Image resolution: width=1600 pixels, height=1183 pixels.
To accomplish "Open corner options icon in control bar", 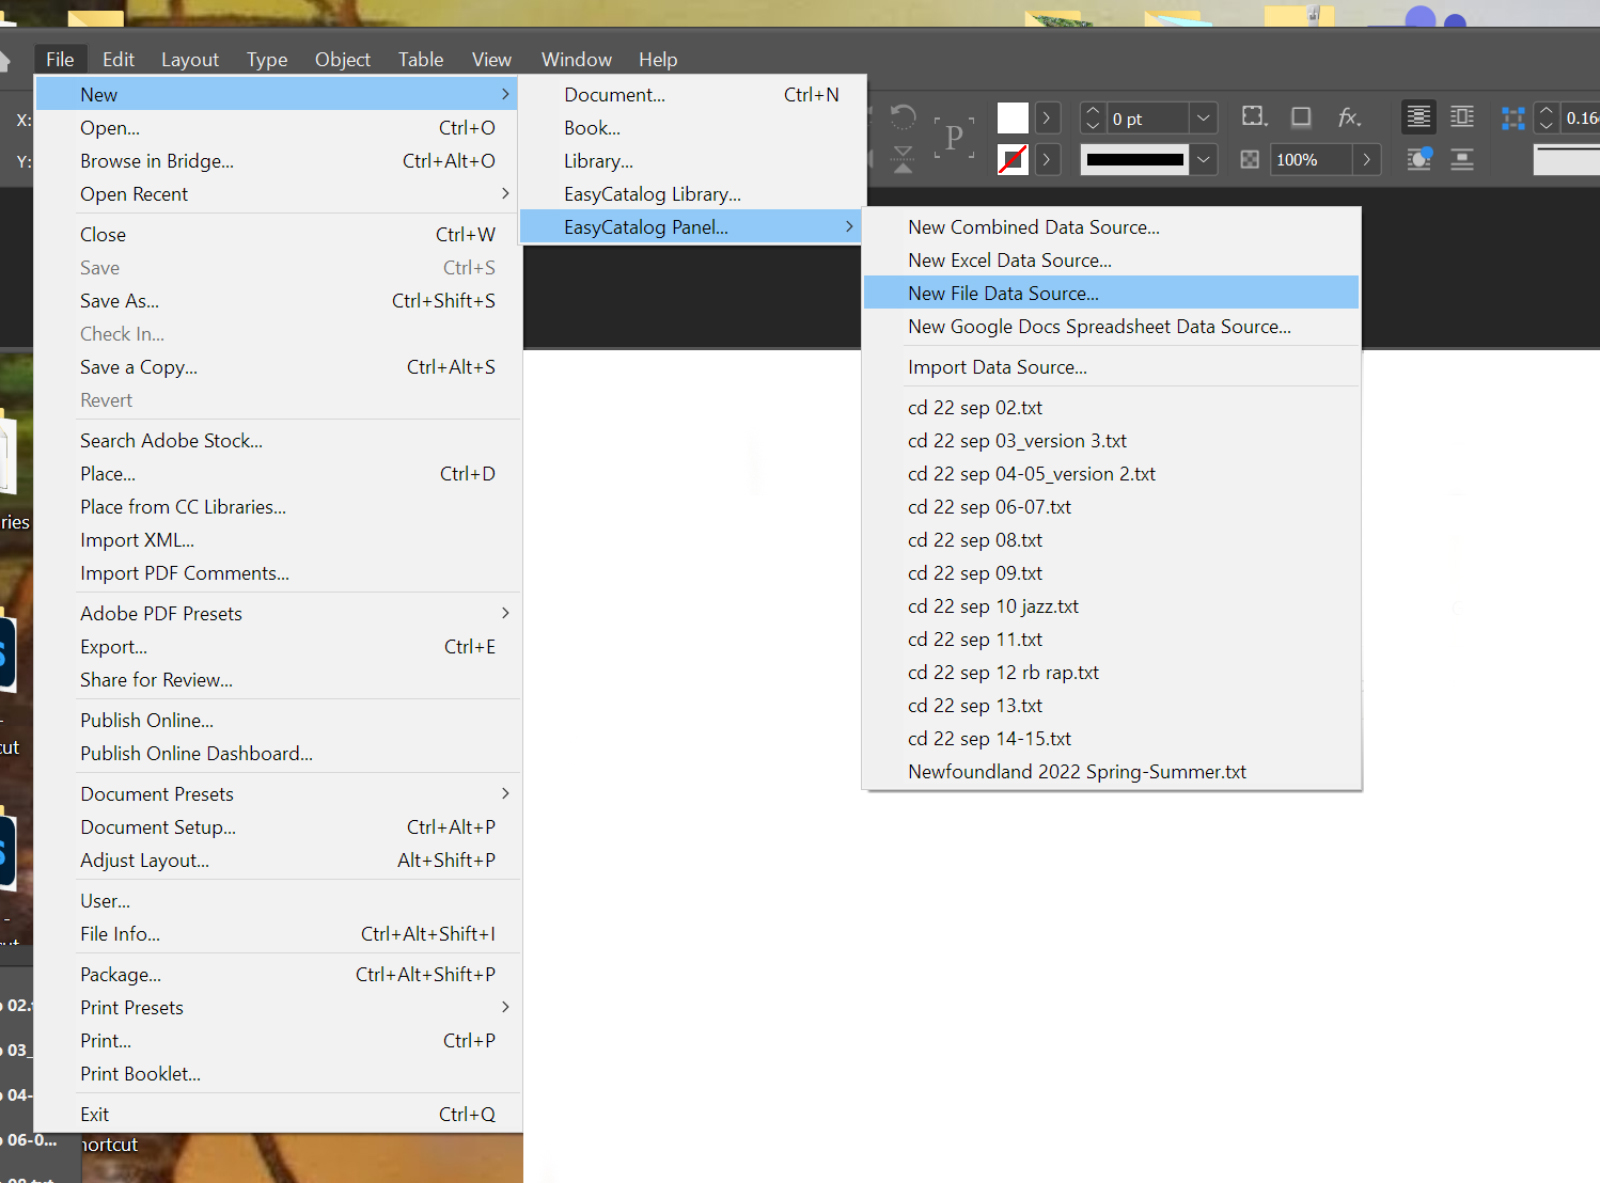I will [1254, 117].
